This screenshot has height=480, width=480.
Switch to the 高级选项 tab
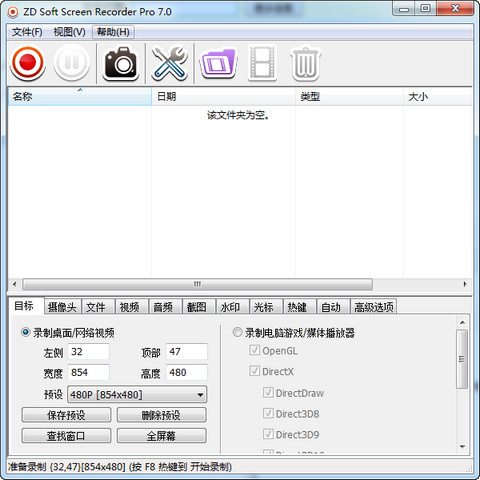coord(374,307)
